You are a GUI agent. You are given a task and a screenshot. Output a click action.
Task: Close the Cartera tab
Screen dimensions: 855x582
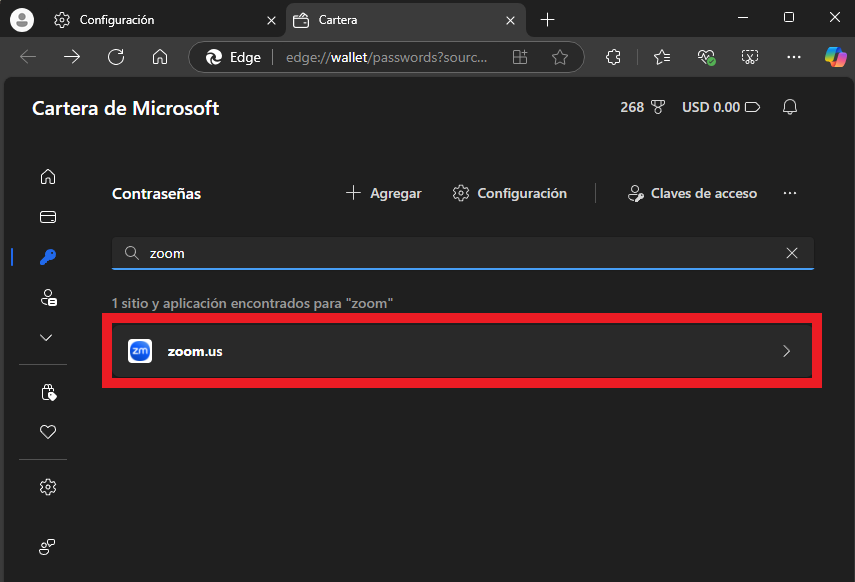pos(510,21)
